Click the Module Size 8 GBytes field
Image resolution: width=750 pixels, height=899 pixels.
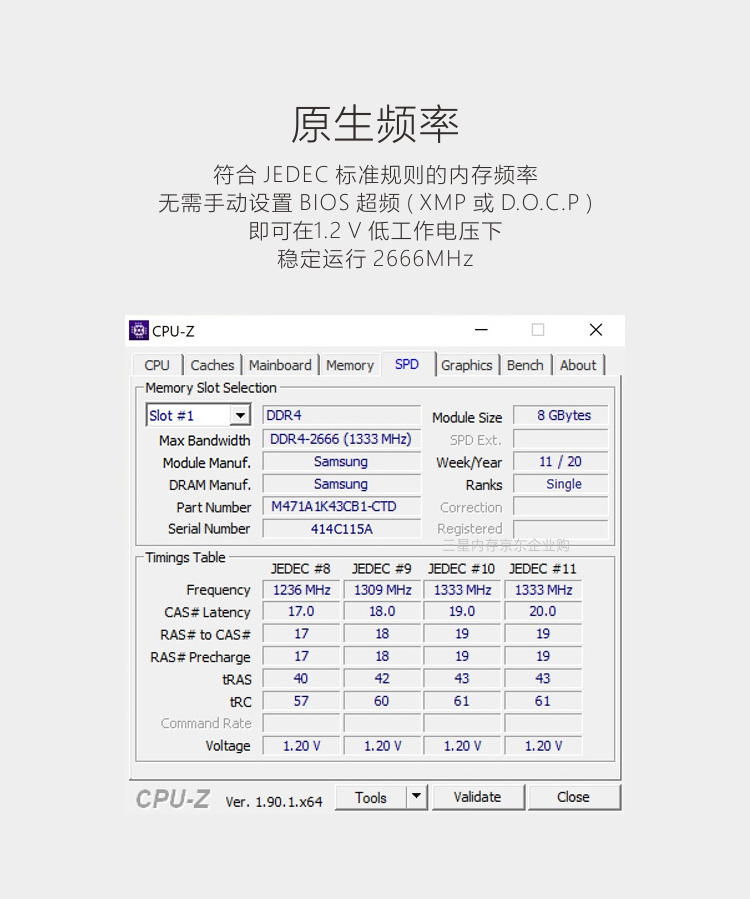tap(560, 416)
